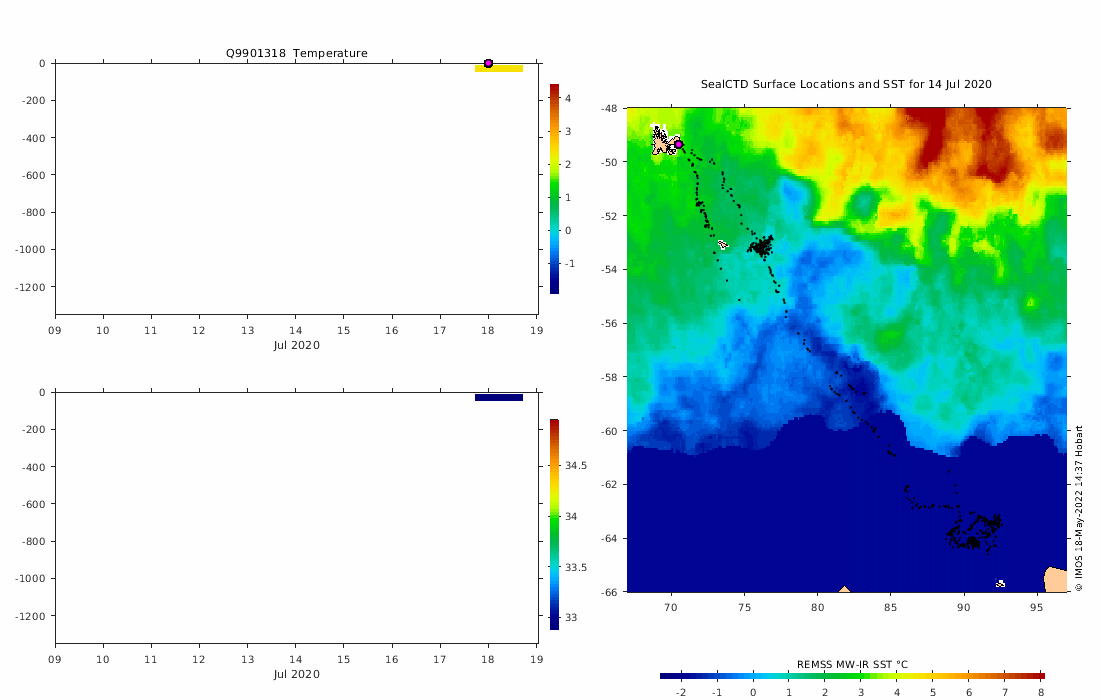Click the '4' value on temperature colorbar
The height and width of the screenshot is (700, 1100).
click(568, 99)
